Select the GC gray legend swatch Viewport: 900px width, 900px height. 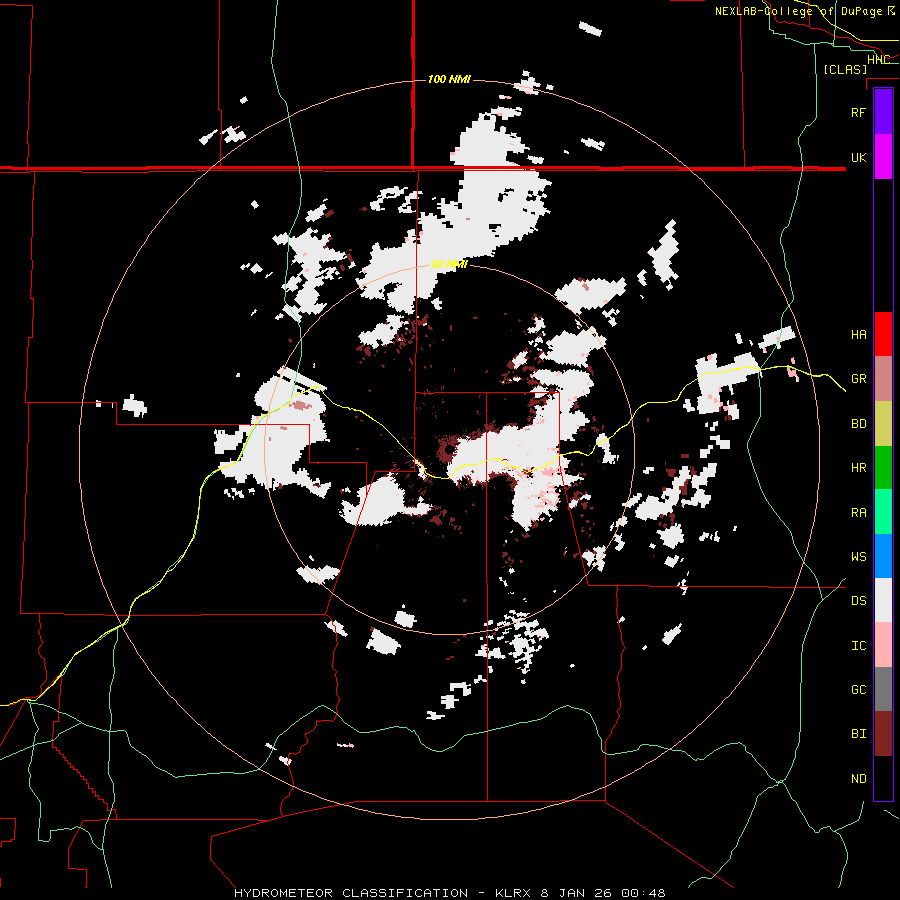click(x=883, y=689)
